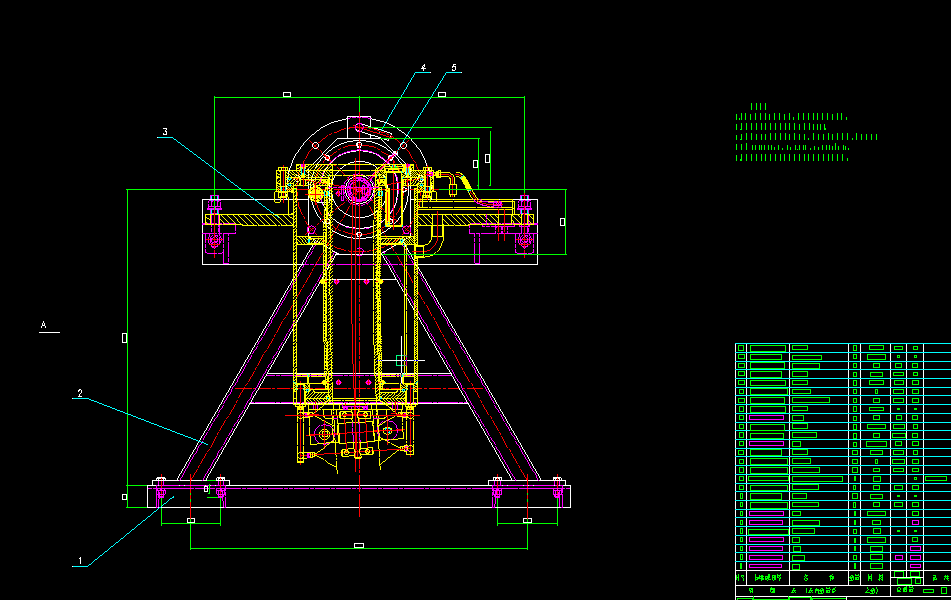Click the parts list header row

click(x=843, y=578)
